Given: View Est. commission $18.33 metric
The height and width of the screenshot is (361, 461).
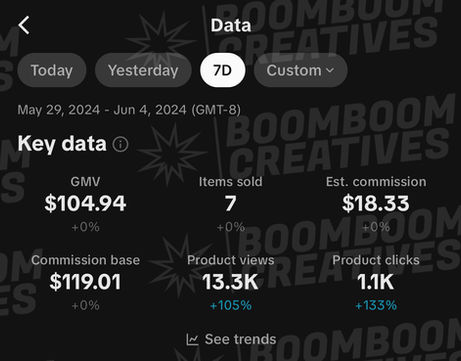Looking at the screenshot, I should point(376,204).
